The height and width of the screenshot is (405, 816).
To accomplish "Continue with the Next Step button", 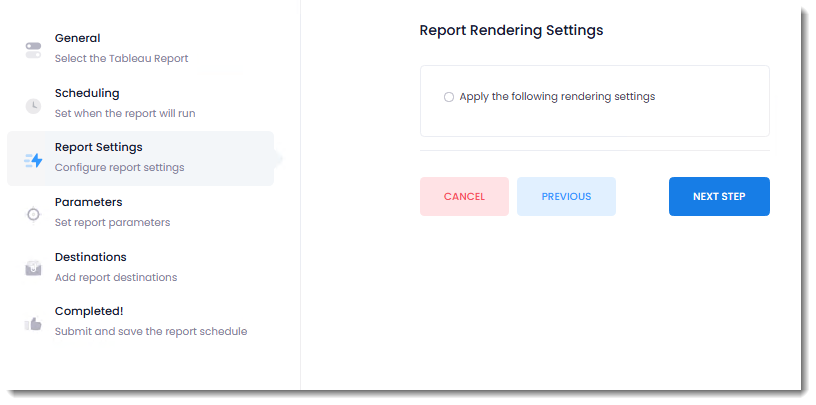I will pyautogui.click(x=719, y=197).
